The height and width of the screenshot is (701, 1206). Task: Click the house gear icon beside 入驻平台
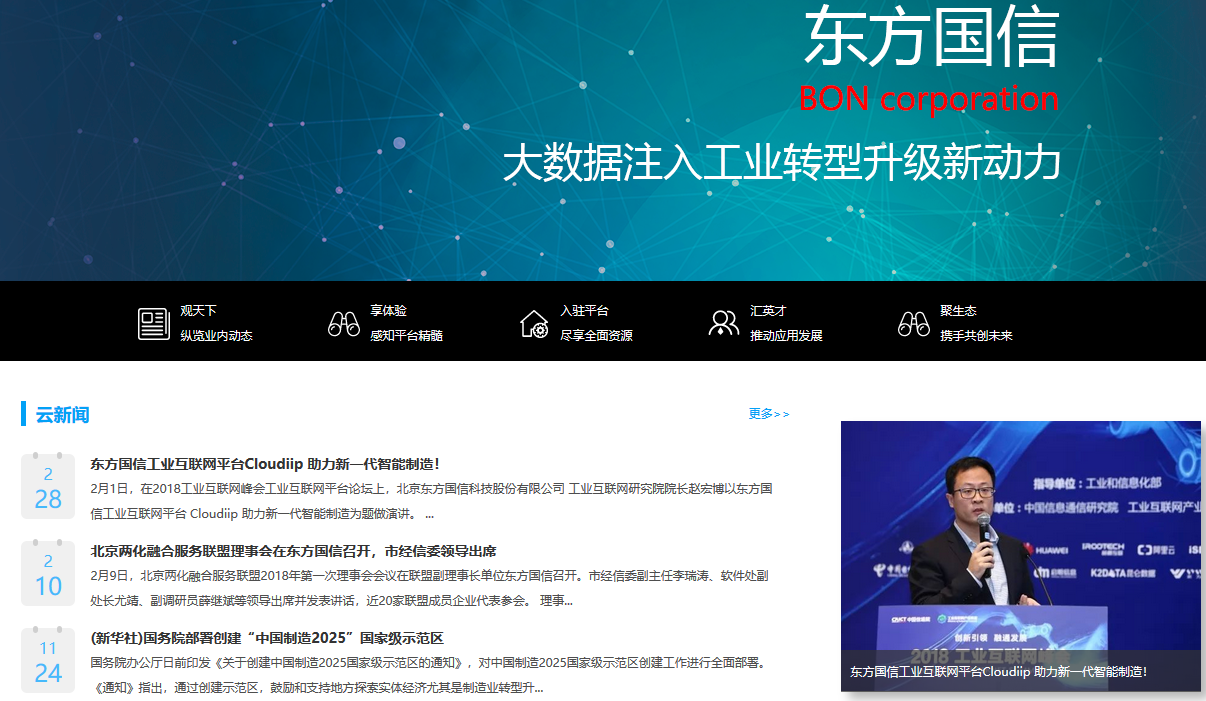pos(534,324)
